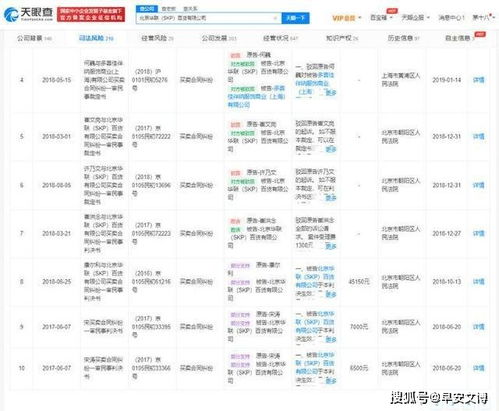The height and width of the screenshot is (411, 499).
Task: Open 详情 for row 4 Shanghai court case
Action: pyautogui.click(x=479, y=80)
